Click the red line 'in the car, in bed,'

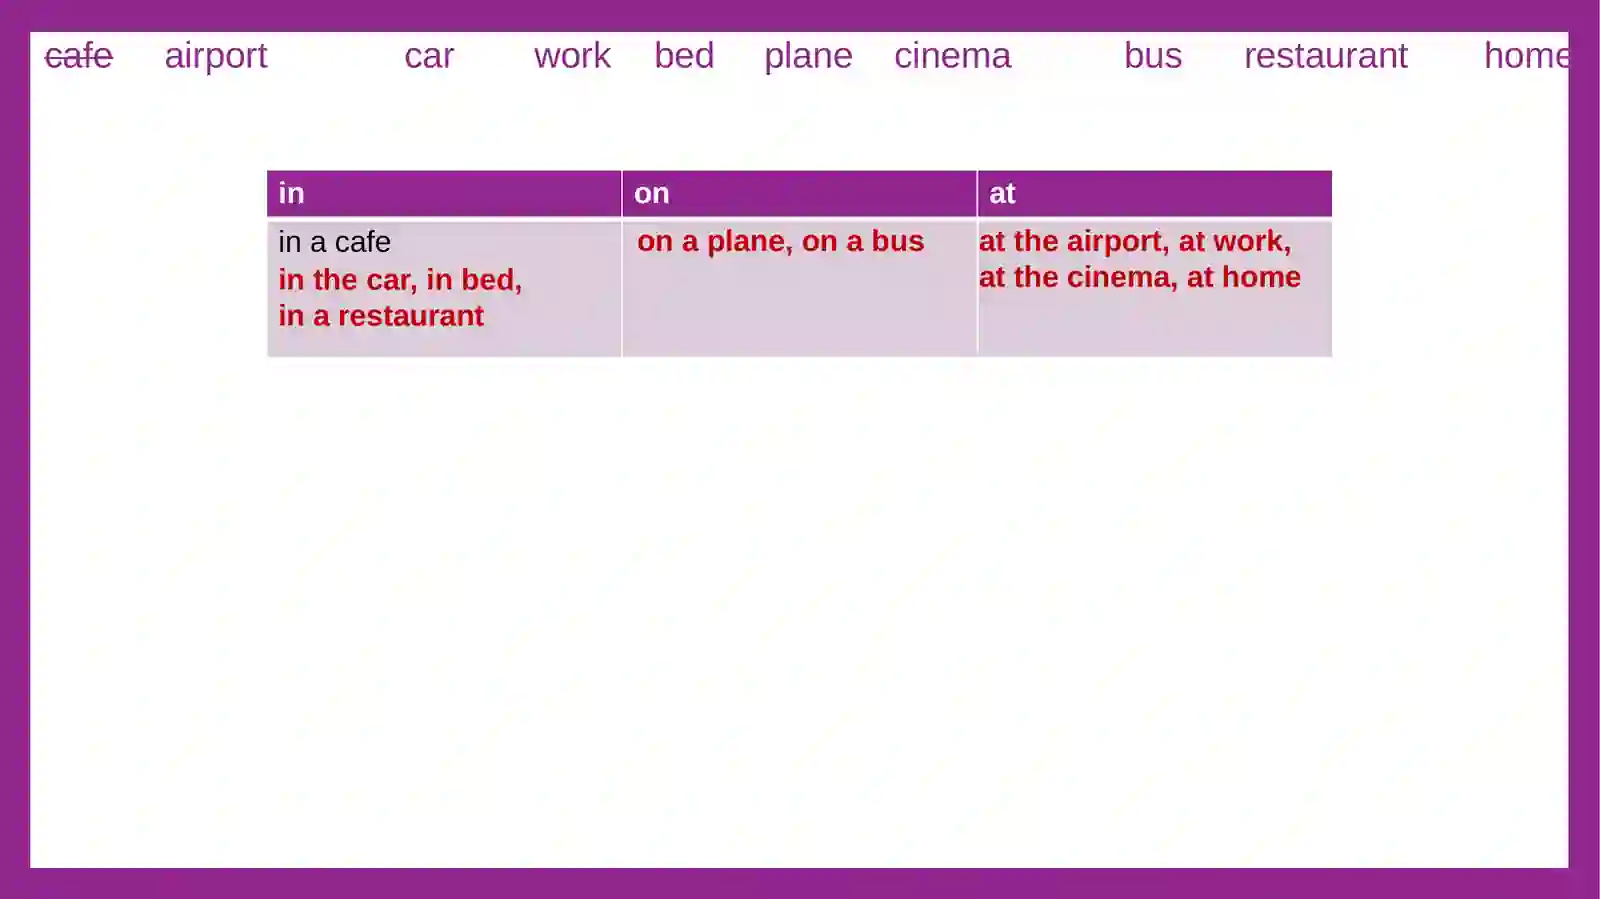(x=400, y=280)
